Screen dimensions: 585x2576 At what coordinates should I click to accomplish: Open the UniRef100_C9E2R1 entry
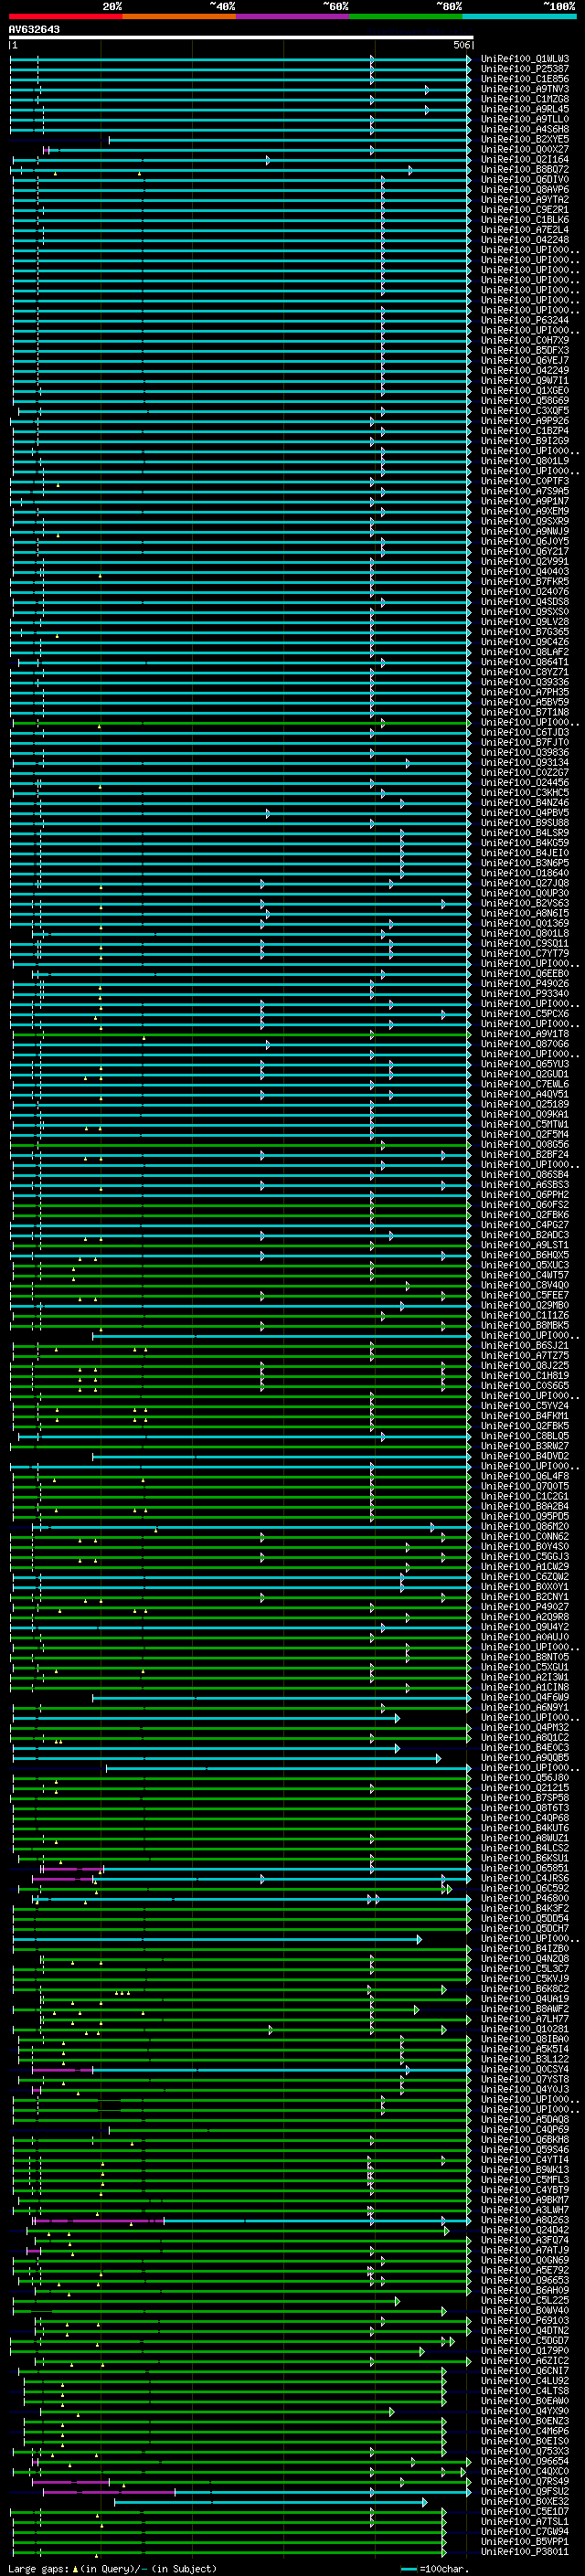pos(525,209)
